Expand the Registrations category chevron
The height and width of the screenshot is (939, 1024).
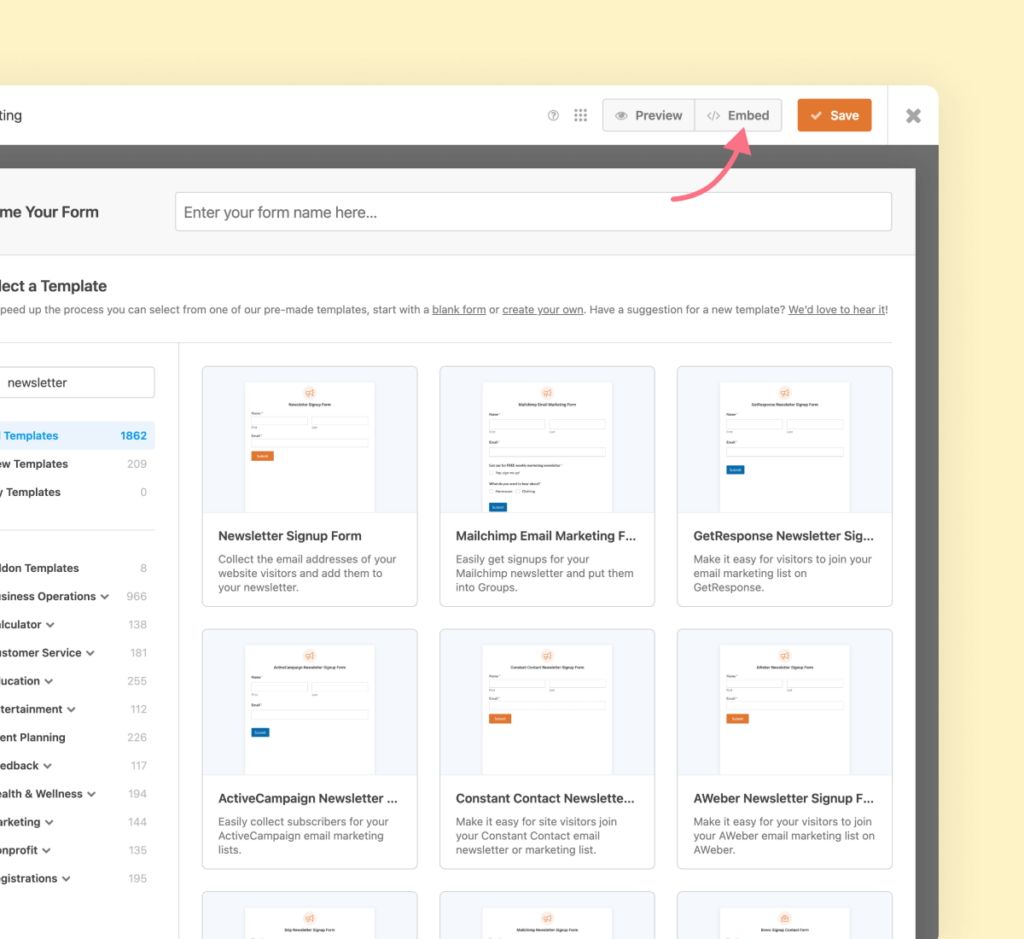[66, 879]
